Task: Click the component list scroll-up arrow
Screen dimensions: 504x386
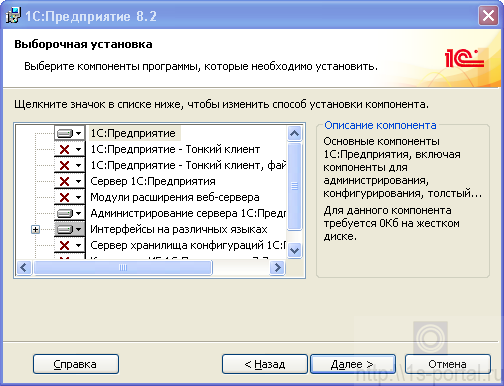Action: point(294,134)
